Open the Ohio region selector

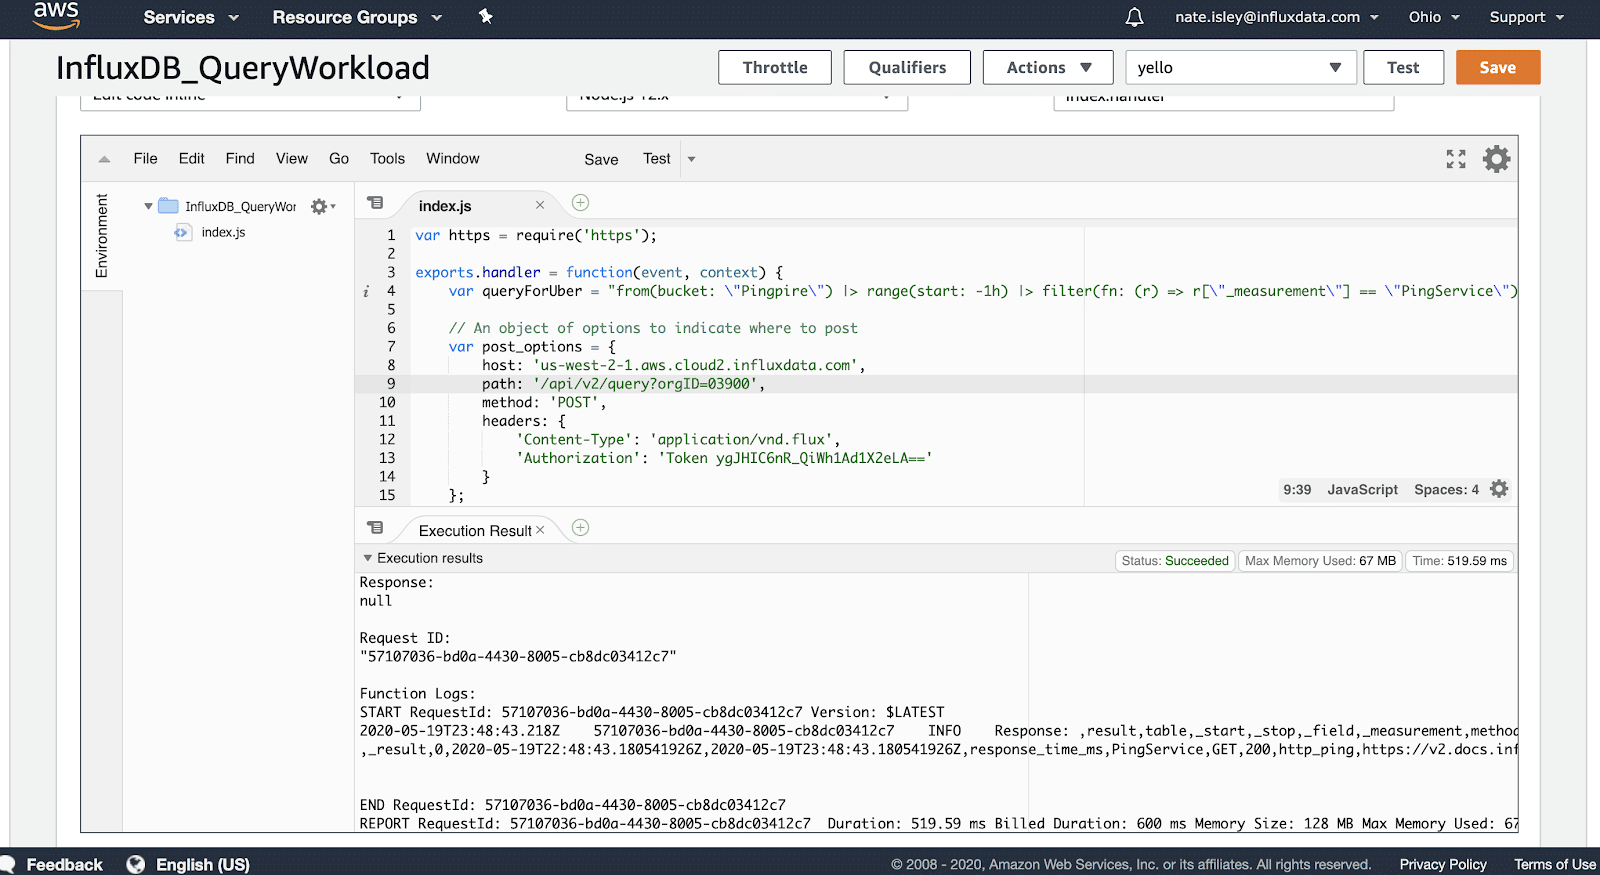tap(1434, 17)
